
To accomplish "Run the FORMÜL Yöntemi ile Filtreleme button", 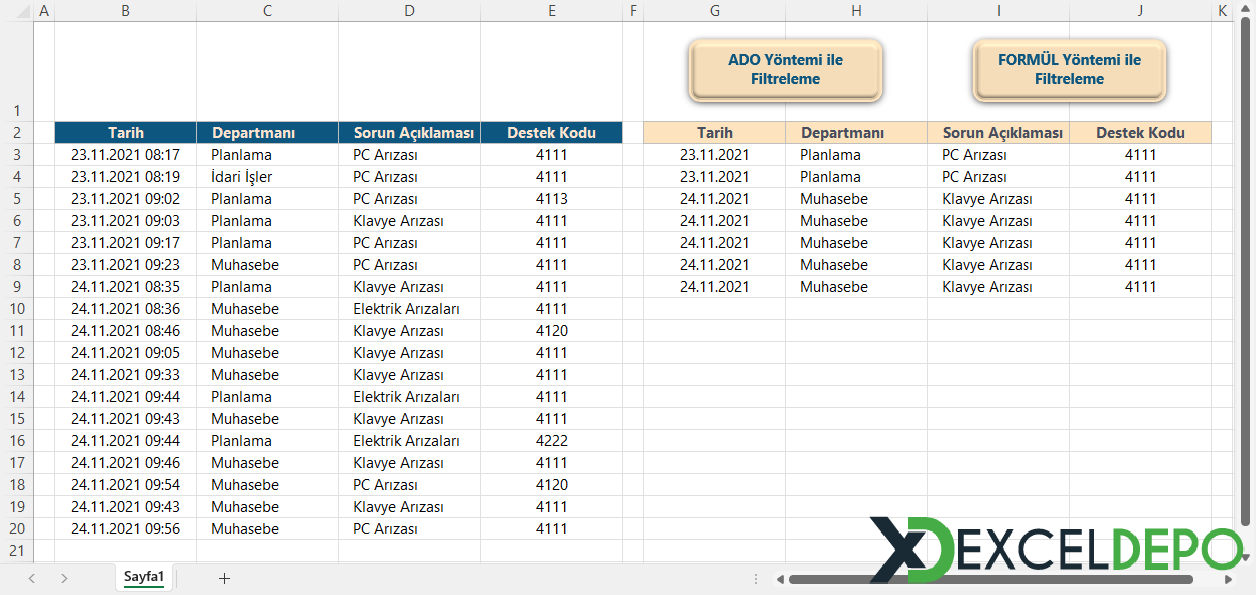I will pos(1069,70).
